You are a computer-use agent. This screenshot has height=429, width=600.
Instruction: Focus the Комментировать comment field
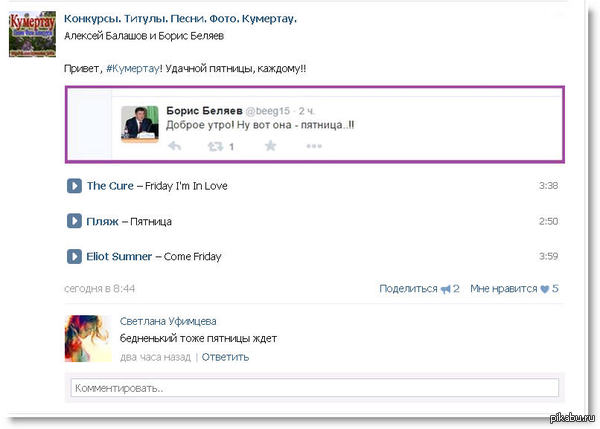tap(315, 387)
